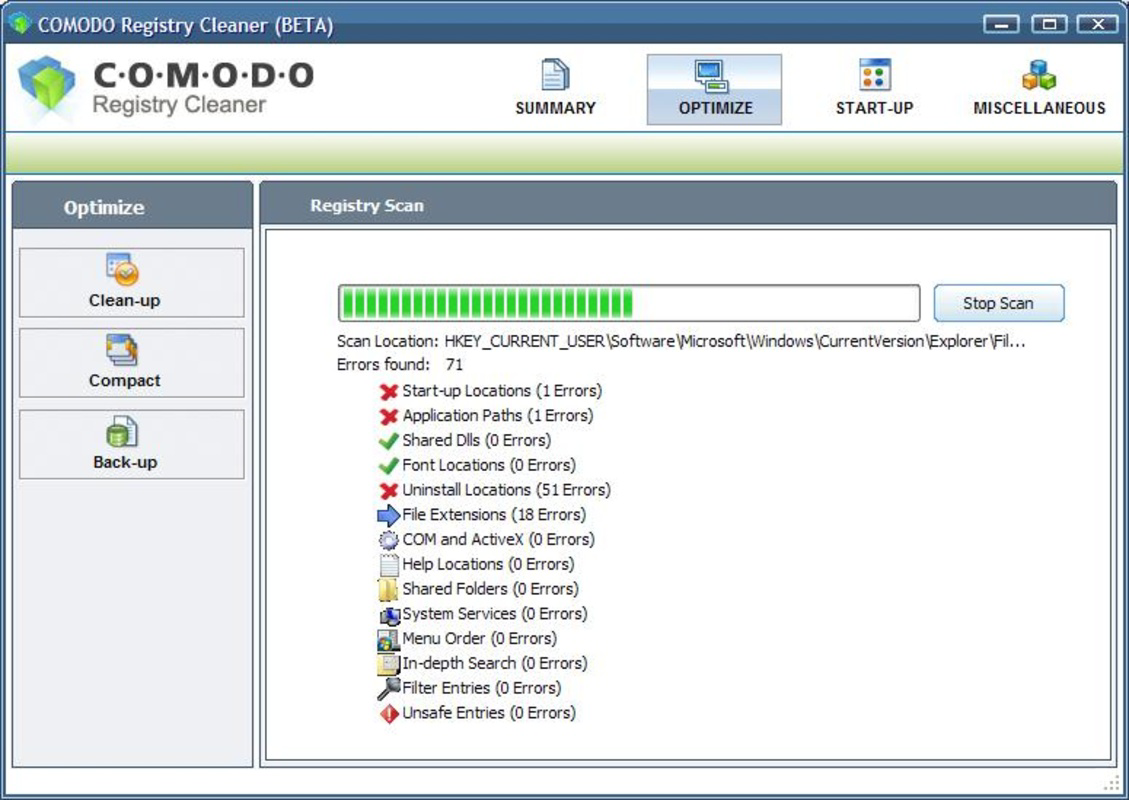Select 'Start-up Locations (1 Errors)' text
1129x800 pixels.
[x=502, y=391]
